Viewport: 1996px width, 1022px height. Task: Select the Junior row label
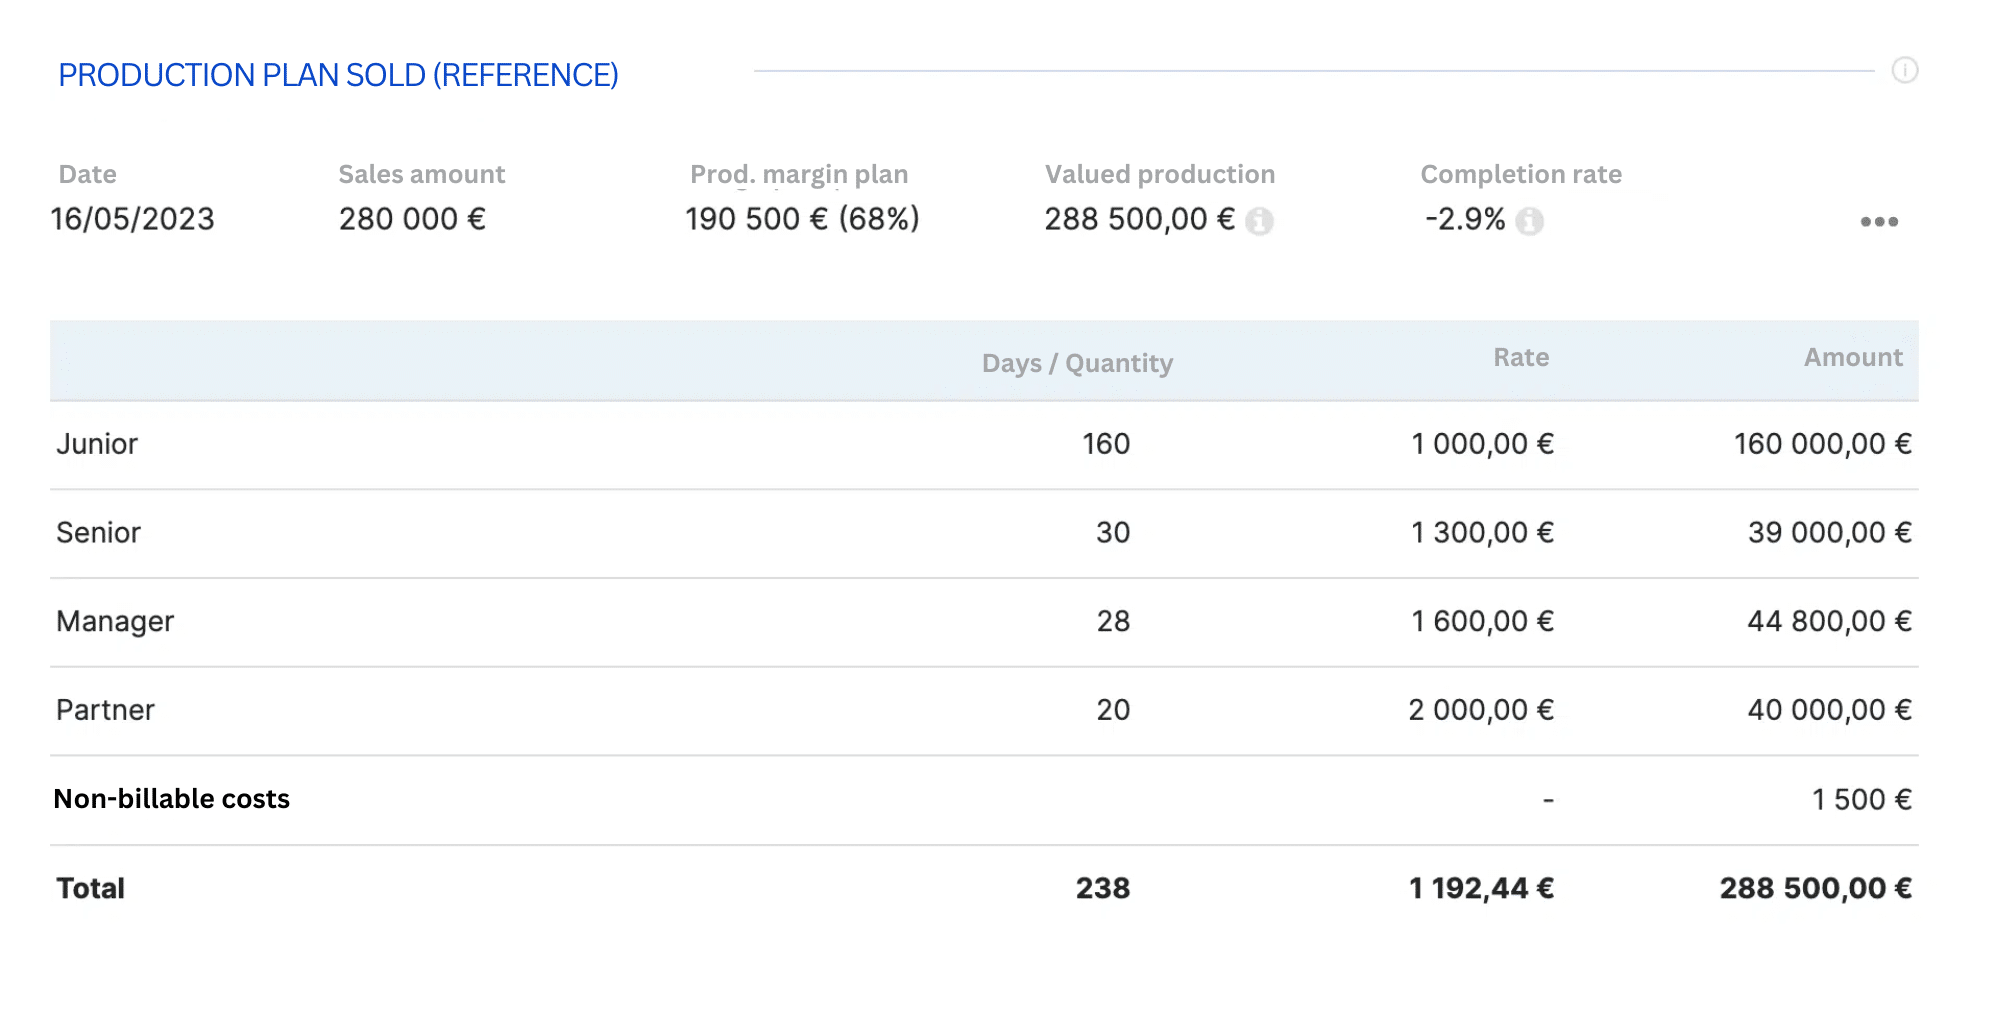pos(97,444)
